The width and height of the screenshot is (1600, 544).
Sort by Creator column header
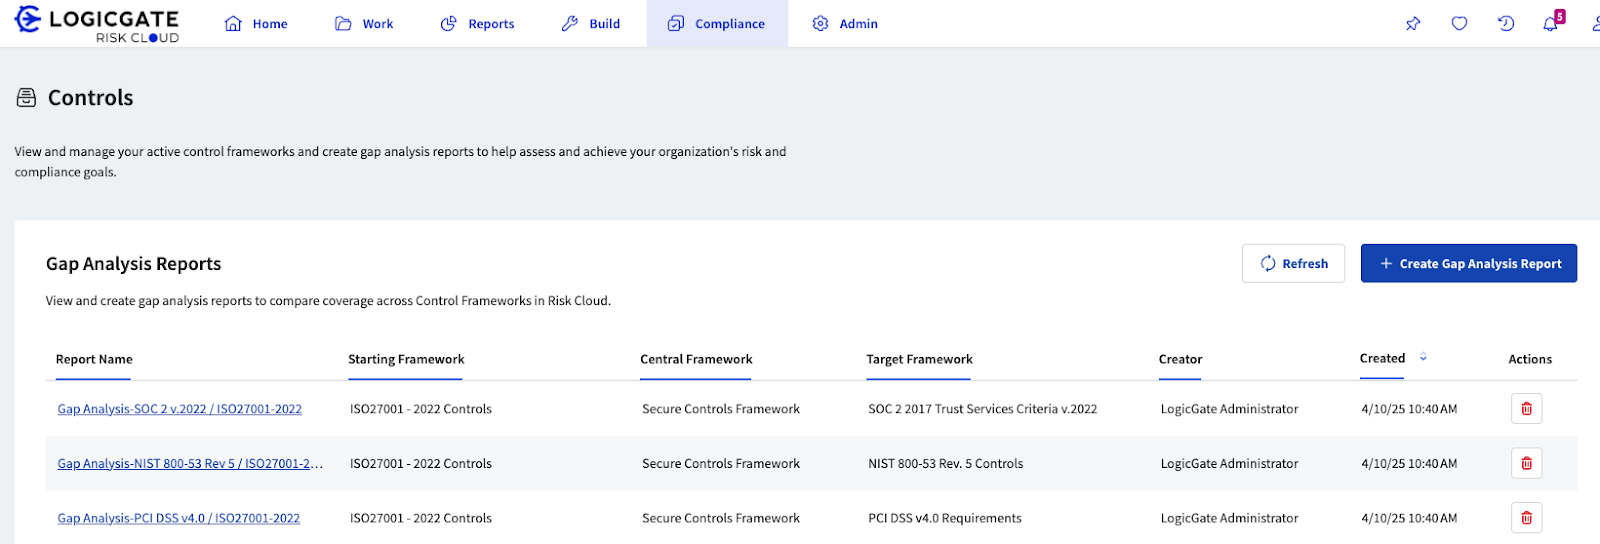tap(1180, 359)
